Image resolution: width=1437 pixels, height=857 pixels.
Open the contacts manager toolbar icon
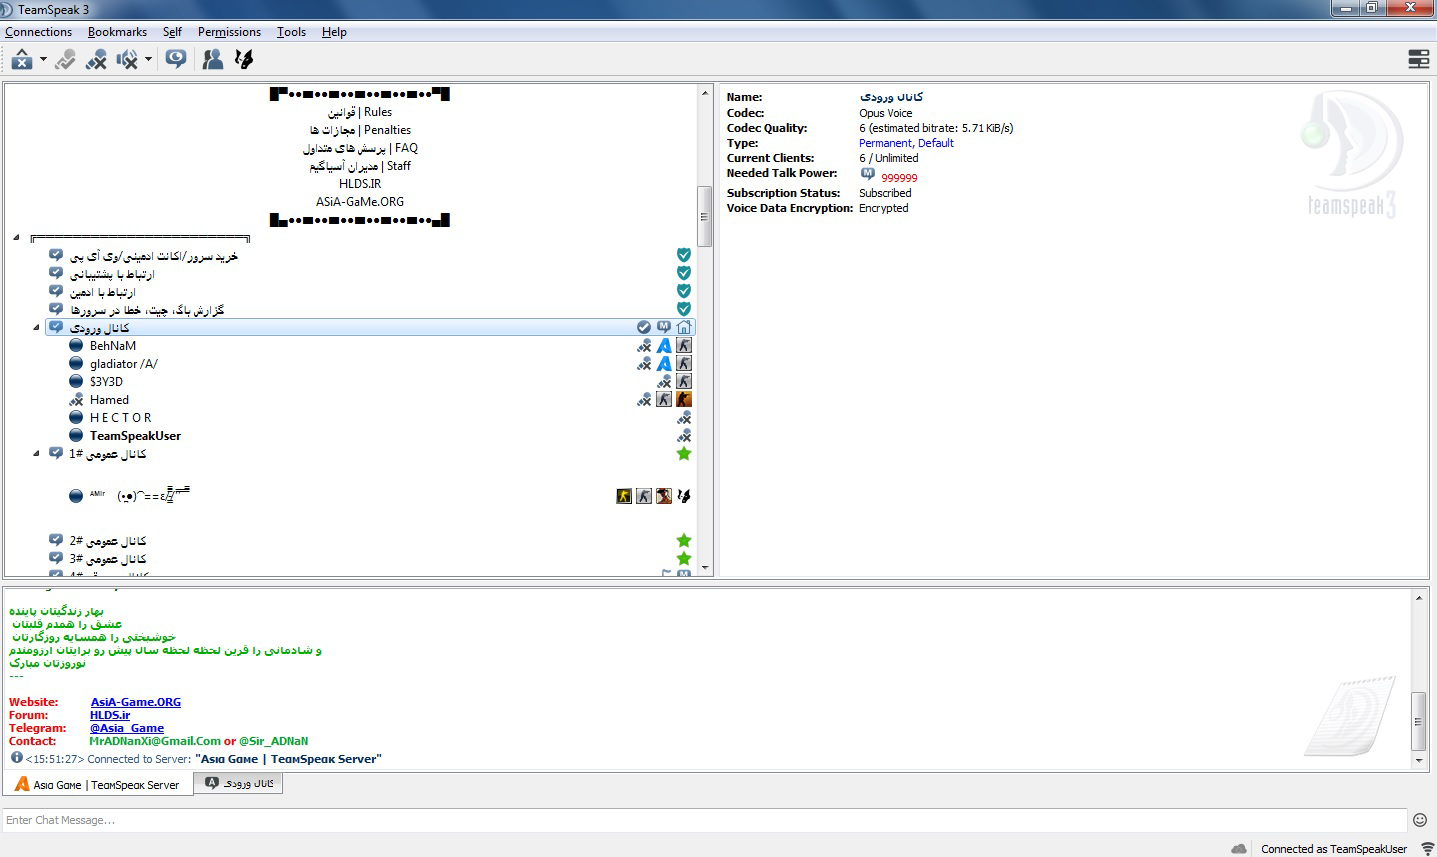pyautogui.click(x=213, y=60)
